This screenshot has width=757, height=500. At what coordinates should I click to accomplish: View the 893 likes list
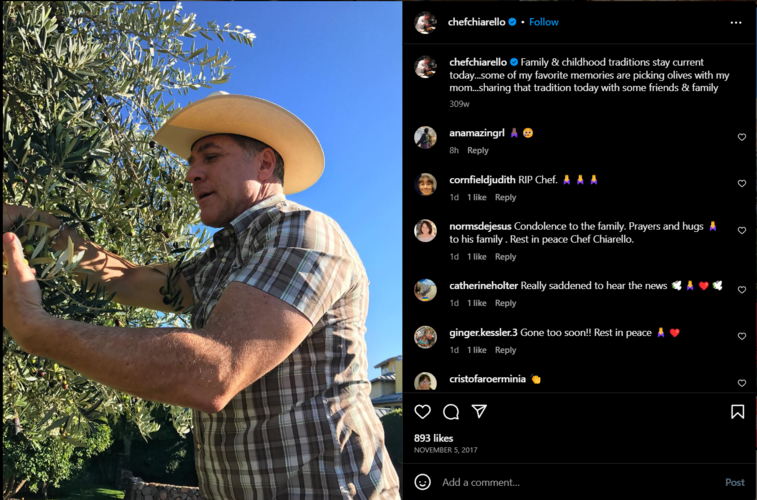[434, 438]
